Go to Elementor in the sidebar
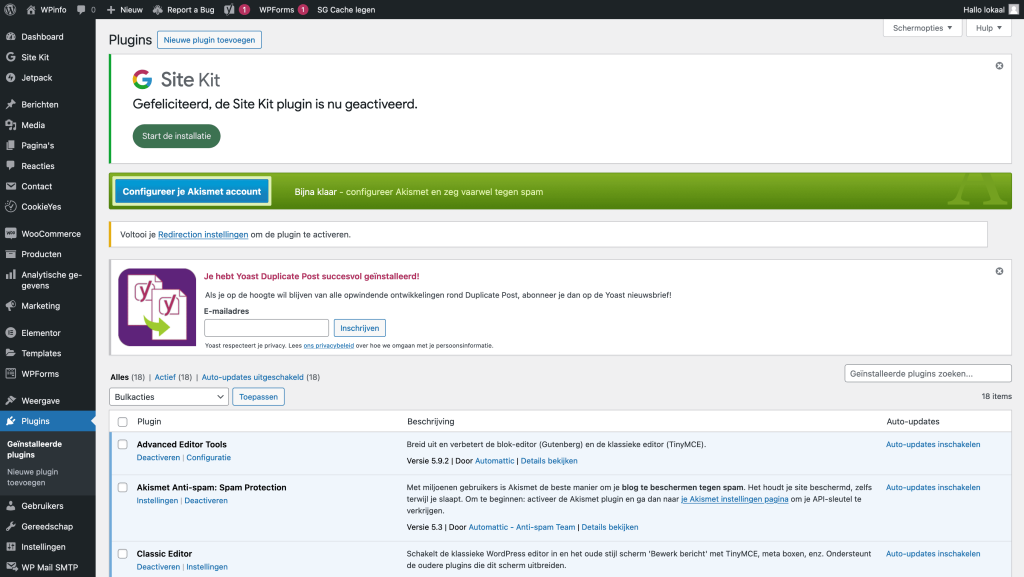Viewport: 1024px width, 577px height. click(41, 333)
